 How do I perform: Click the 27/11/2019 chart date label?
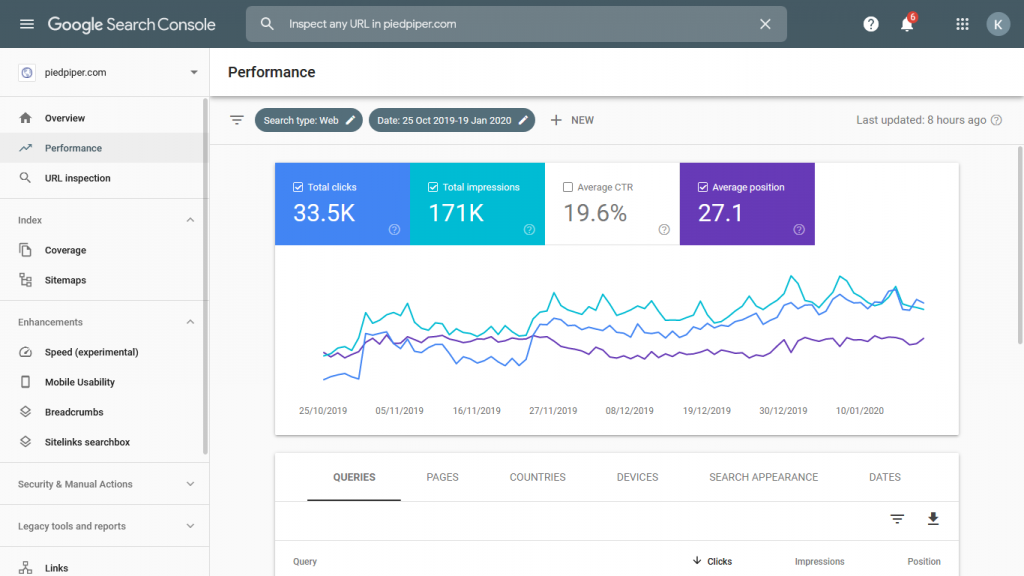pos(553,411)
